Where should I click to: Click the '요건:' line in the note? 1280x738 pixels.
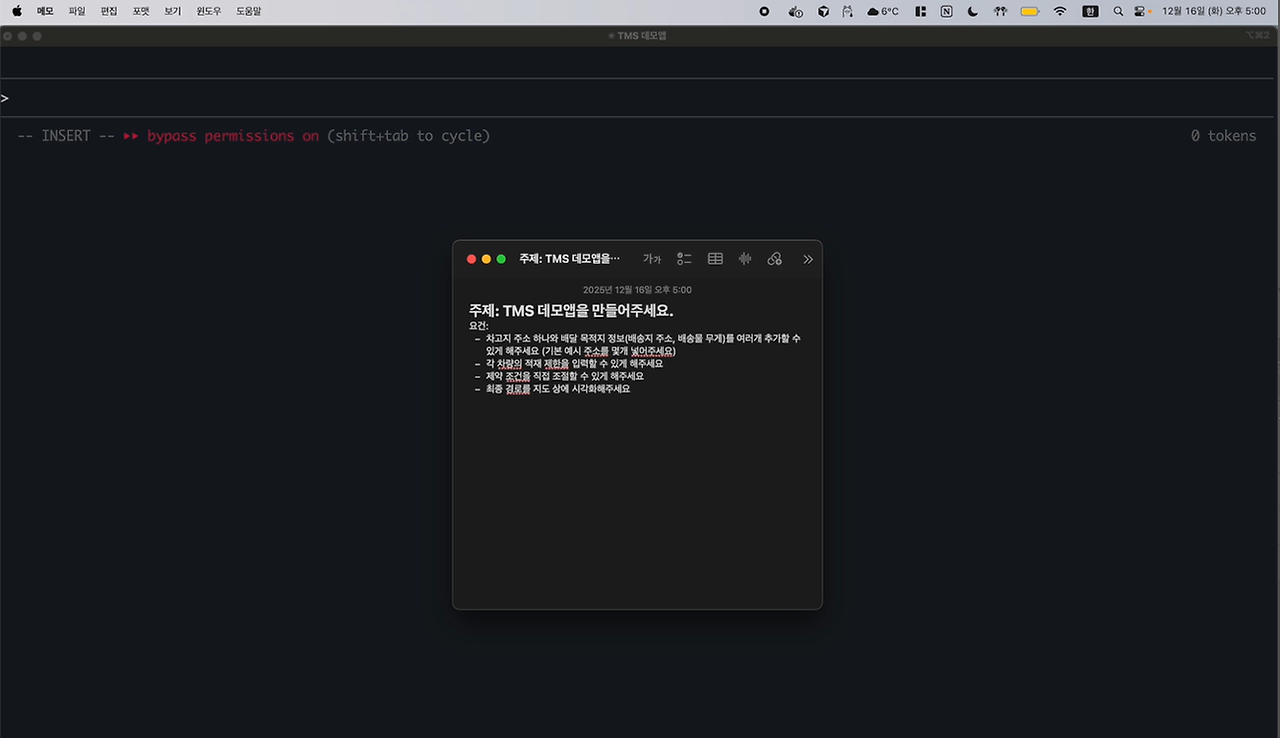[478, 325]
